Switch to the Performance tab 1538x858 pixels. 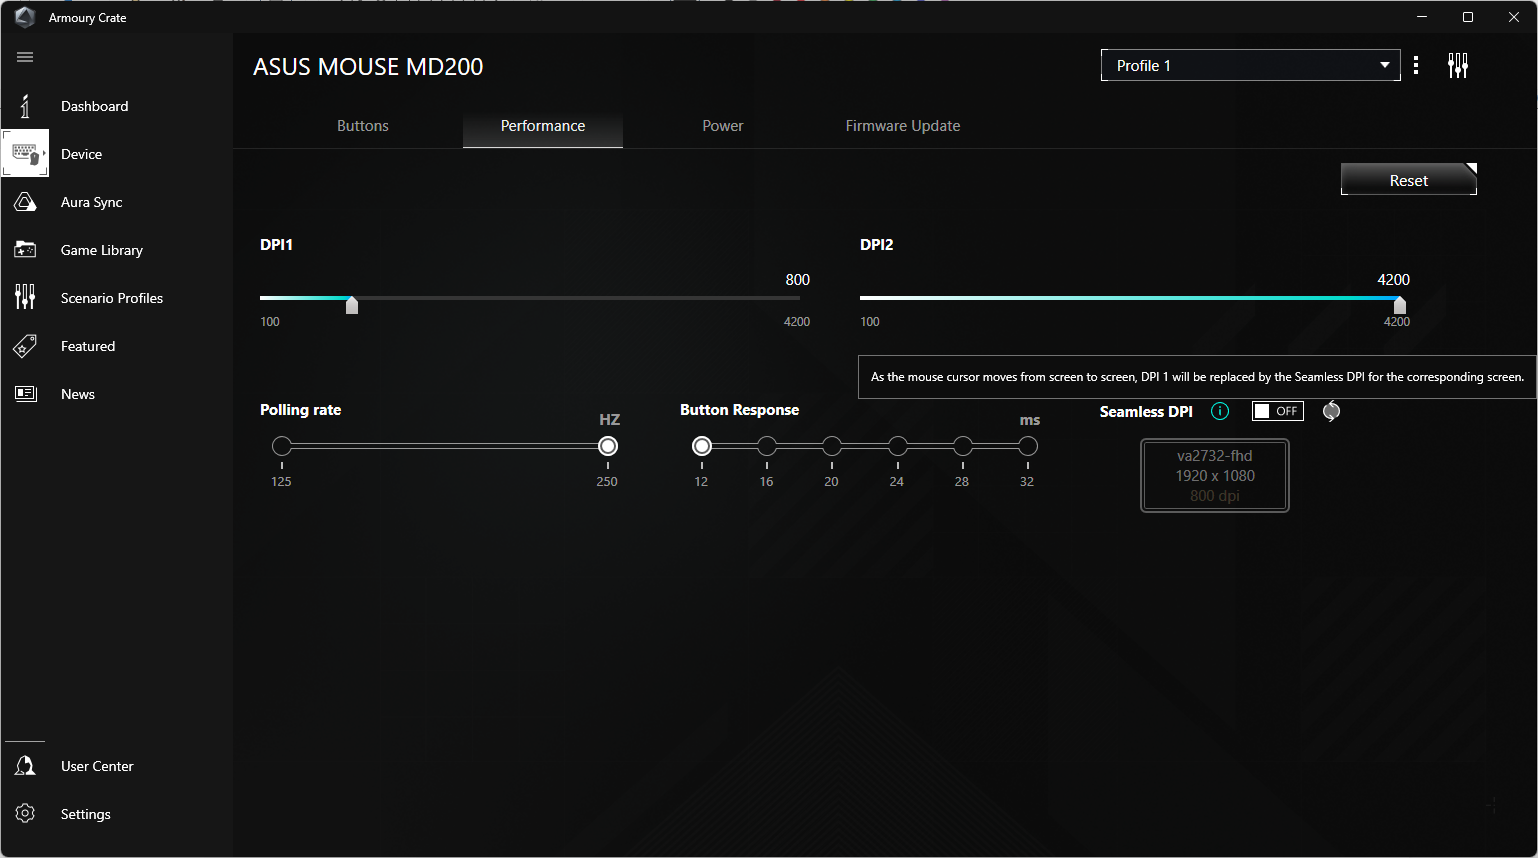pyautogui.click(x=543, y=126)
